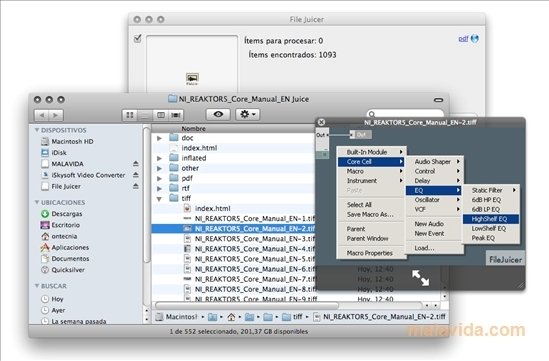Collapse the tiff folder
This screenshot has height=361, width=549.
tap(159, 199)
